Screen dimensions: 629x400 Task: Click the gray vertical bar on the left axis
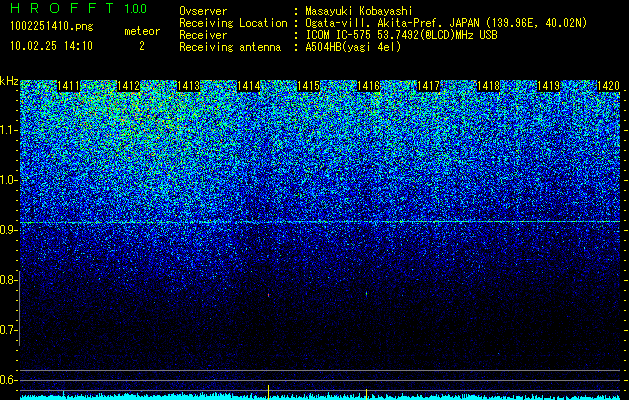pos(19,308)
